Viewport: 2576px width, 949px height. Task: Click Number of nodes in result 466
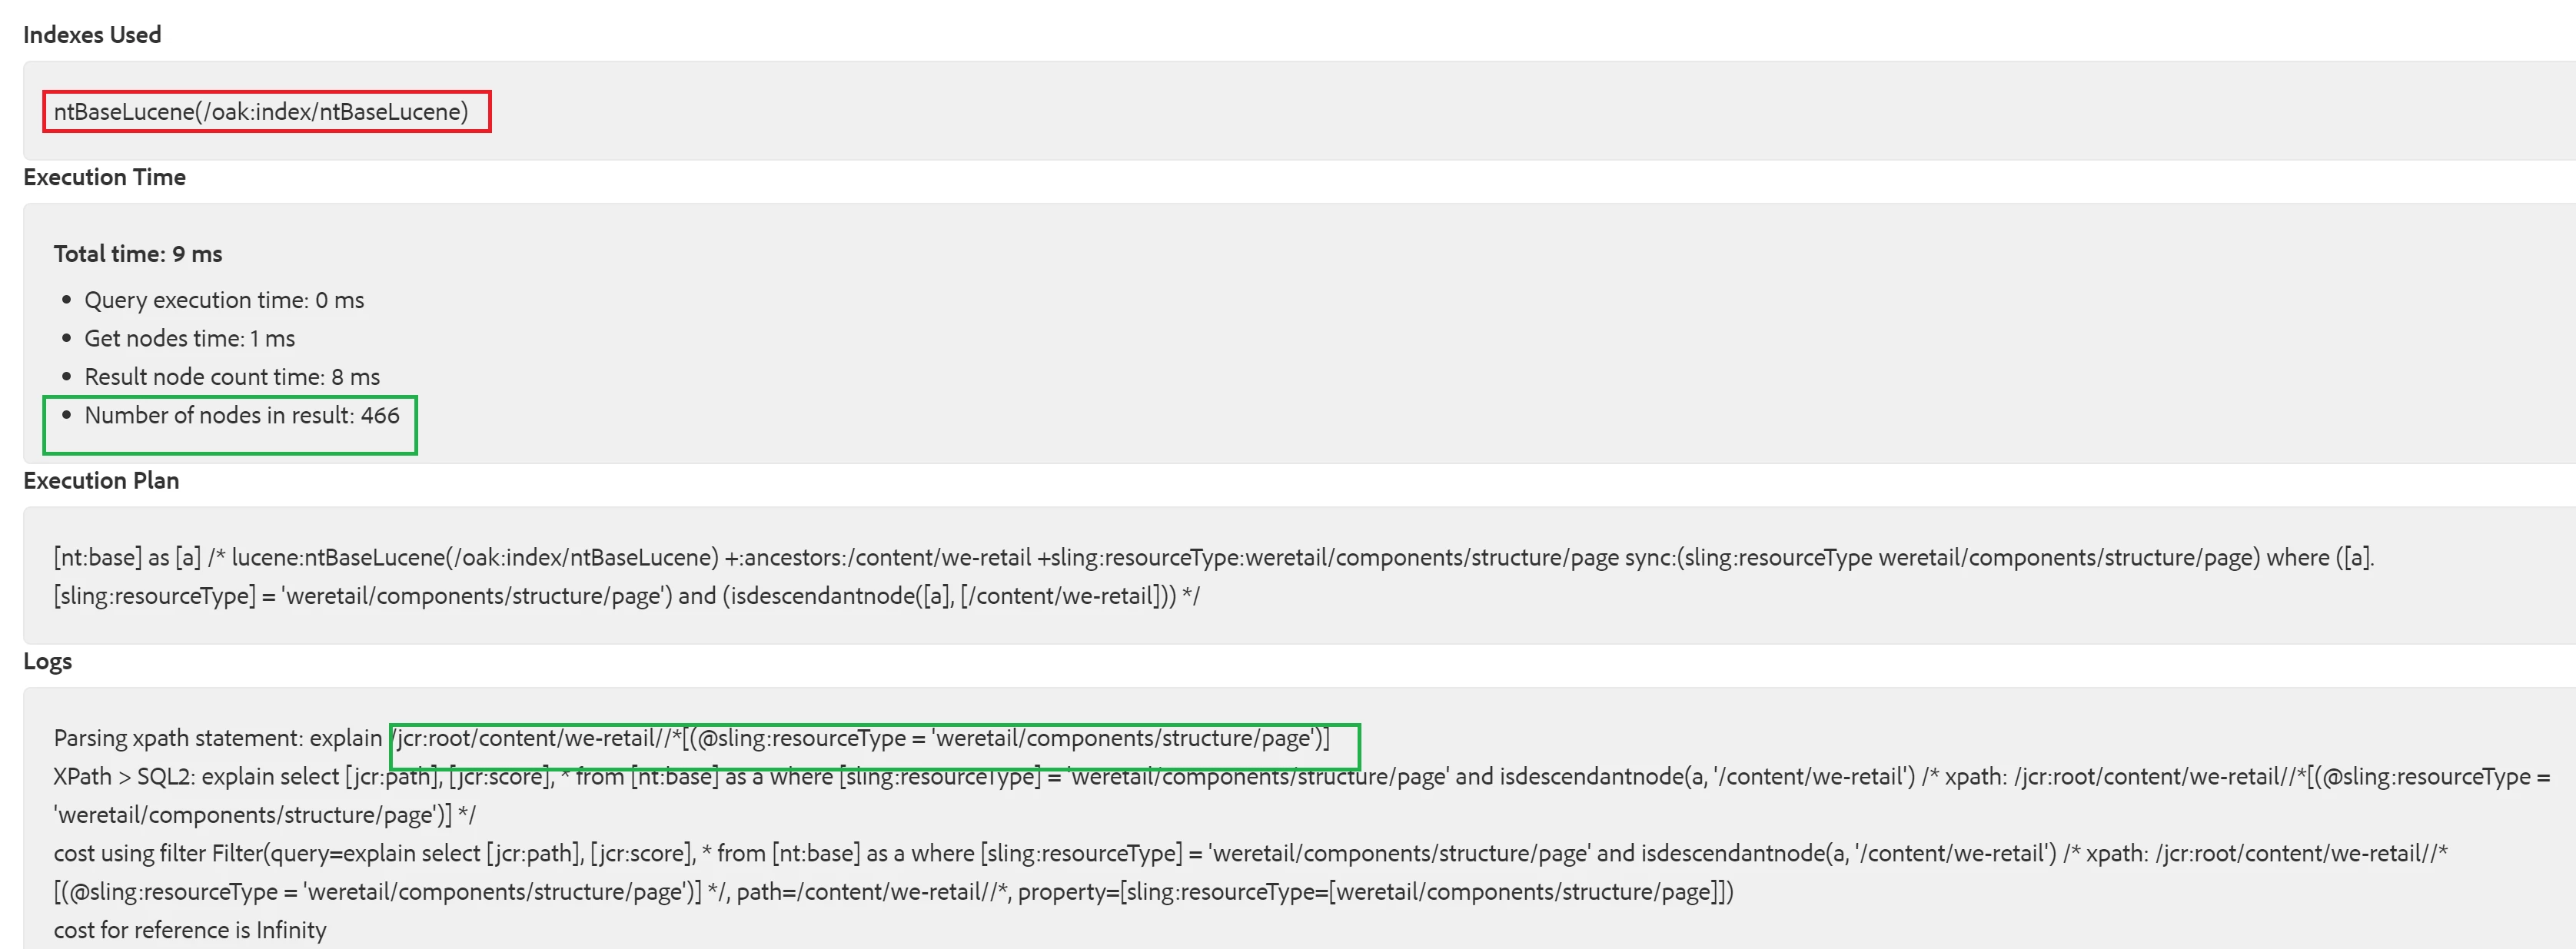point(242,415)
